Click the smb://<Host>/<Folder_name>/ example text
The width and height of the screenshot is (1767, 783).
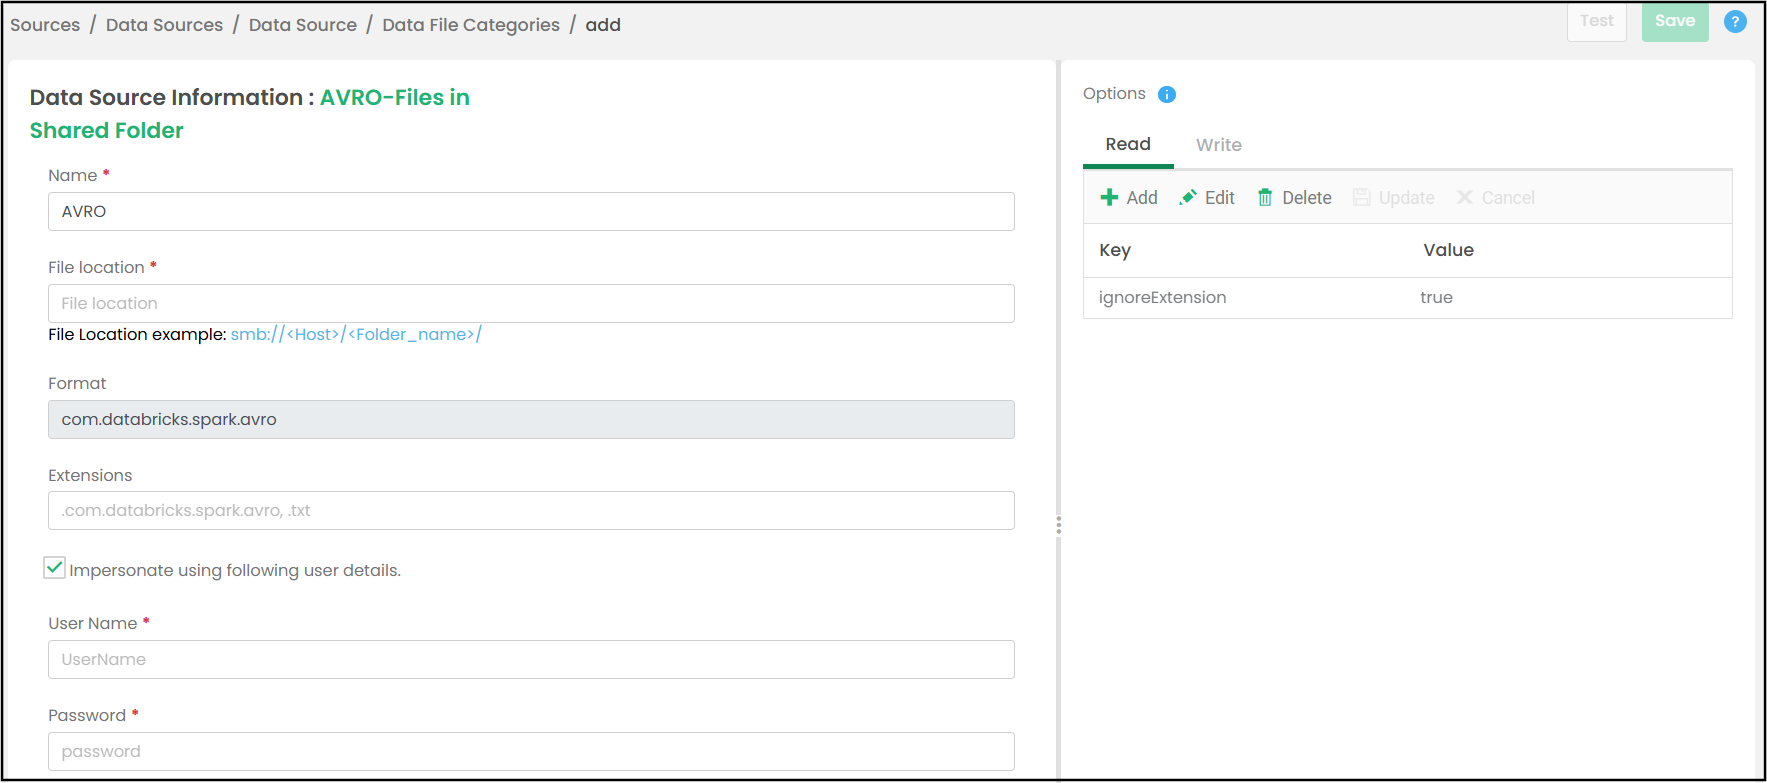pos(356,334)
